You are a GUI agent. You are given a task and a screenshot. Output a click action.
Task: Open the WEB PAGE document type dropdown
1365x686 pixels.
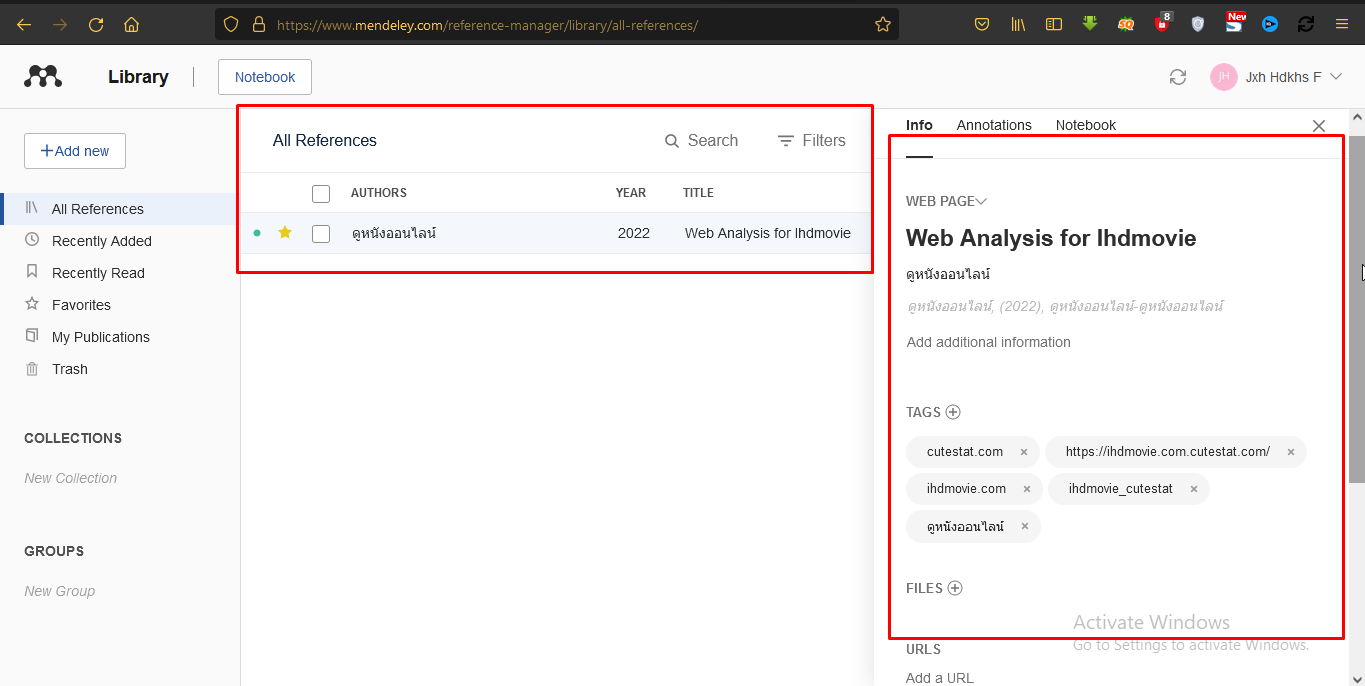(946, 201)
